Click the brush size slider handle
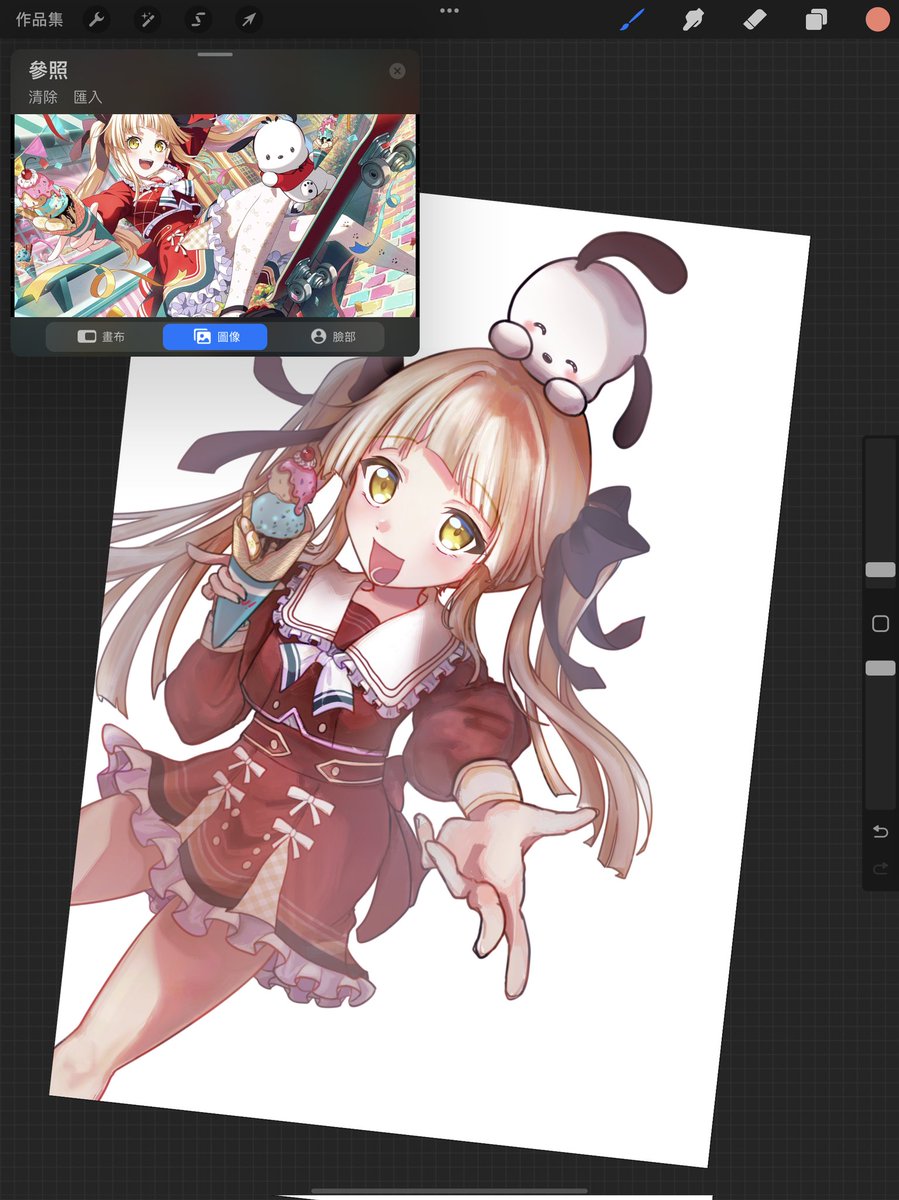Viewport: 899px width, 1200px height. click(x=880, y=569)
